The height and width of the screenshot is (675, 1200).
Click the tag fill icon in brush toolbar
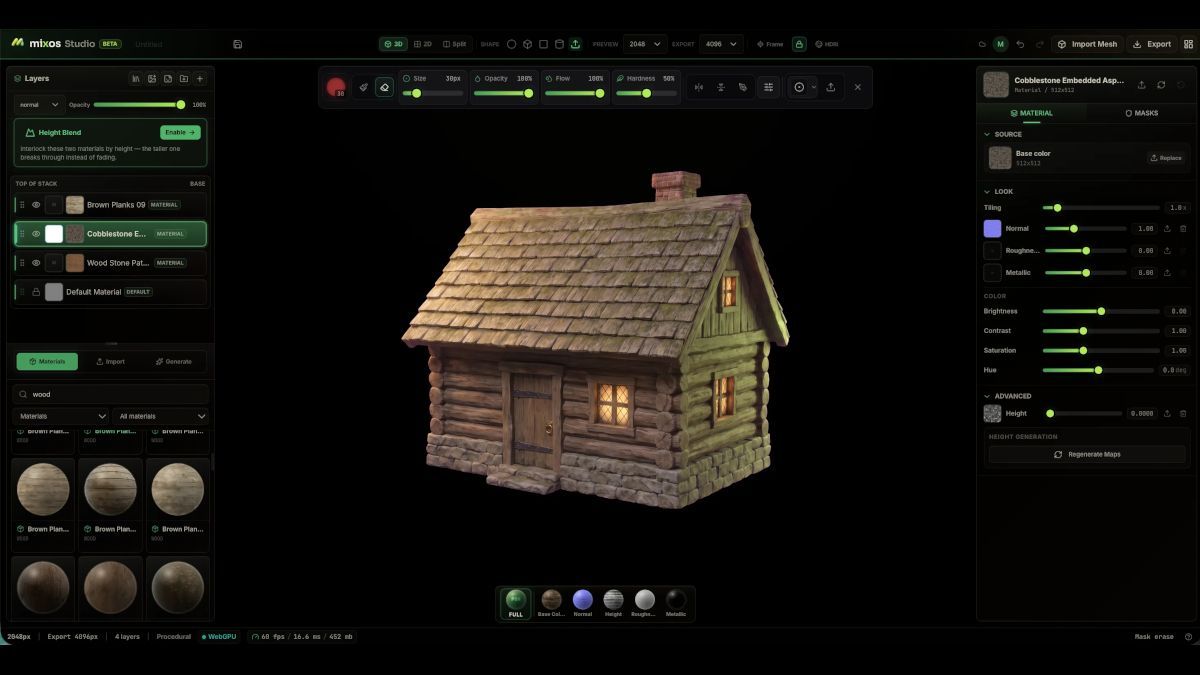(742, 87)
